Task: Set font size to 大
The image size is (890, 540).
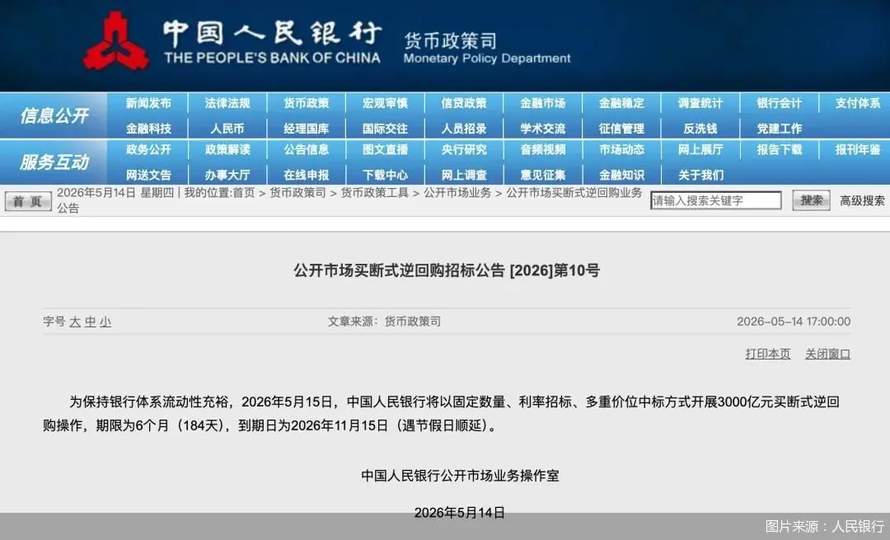Action: (x=75, y=322)
